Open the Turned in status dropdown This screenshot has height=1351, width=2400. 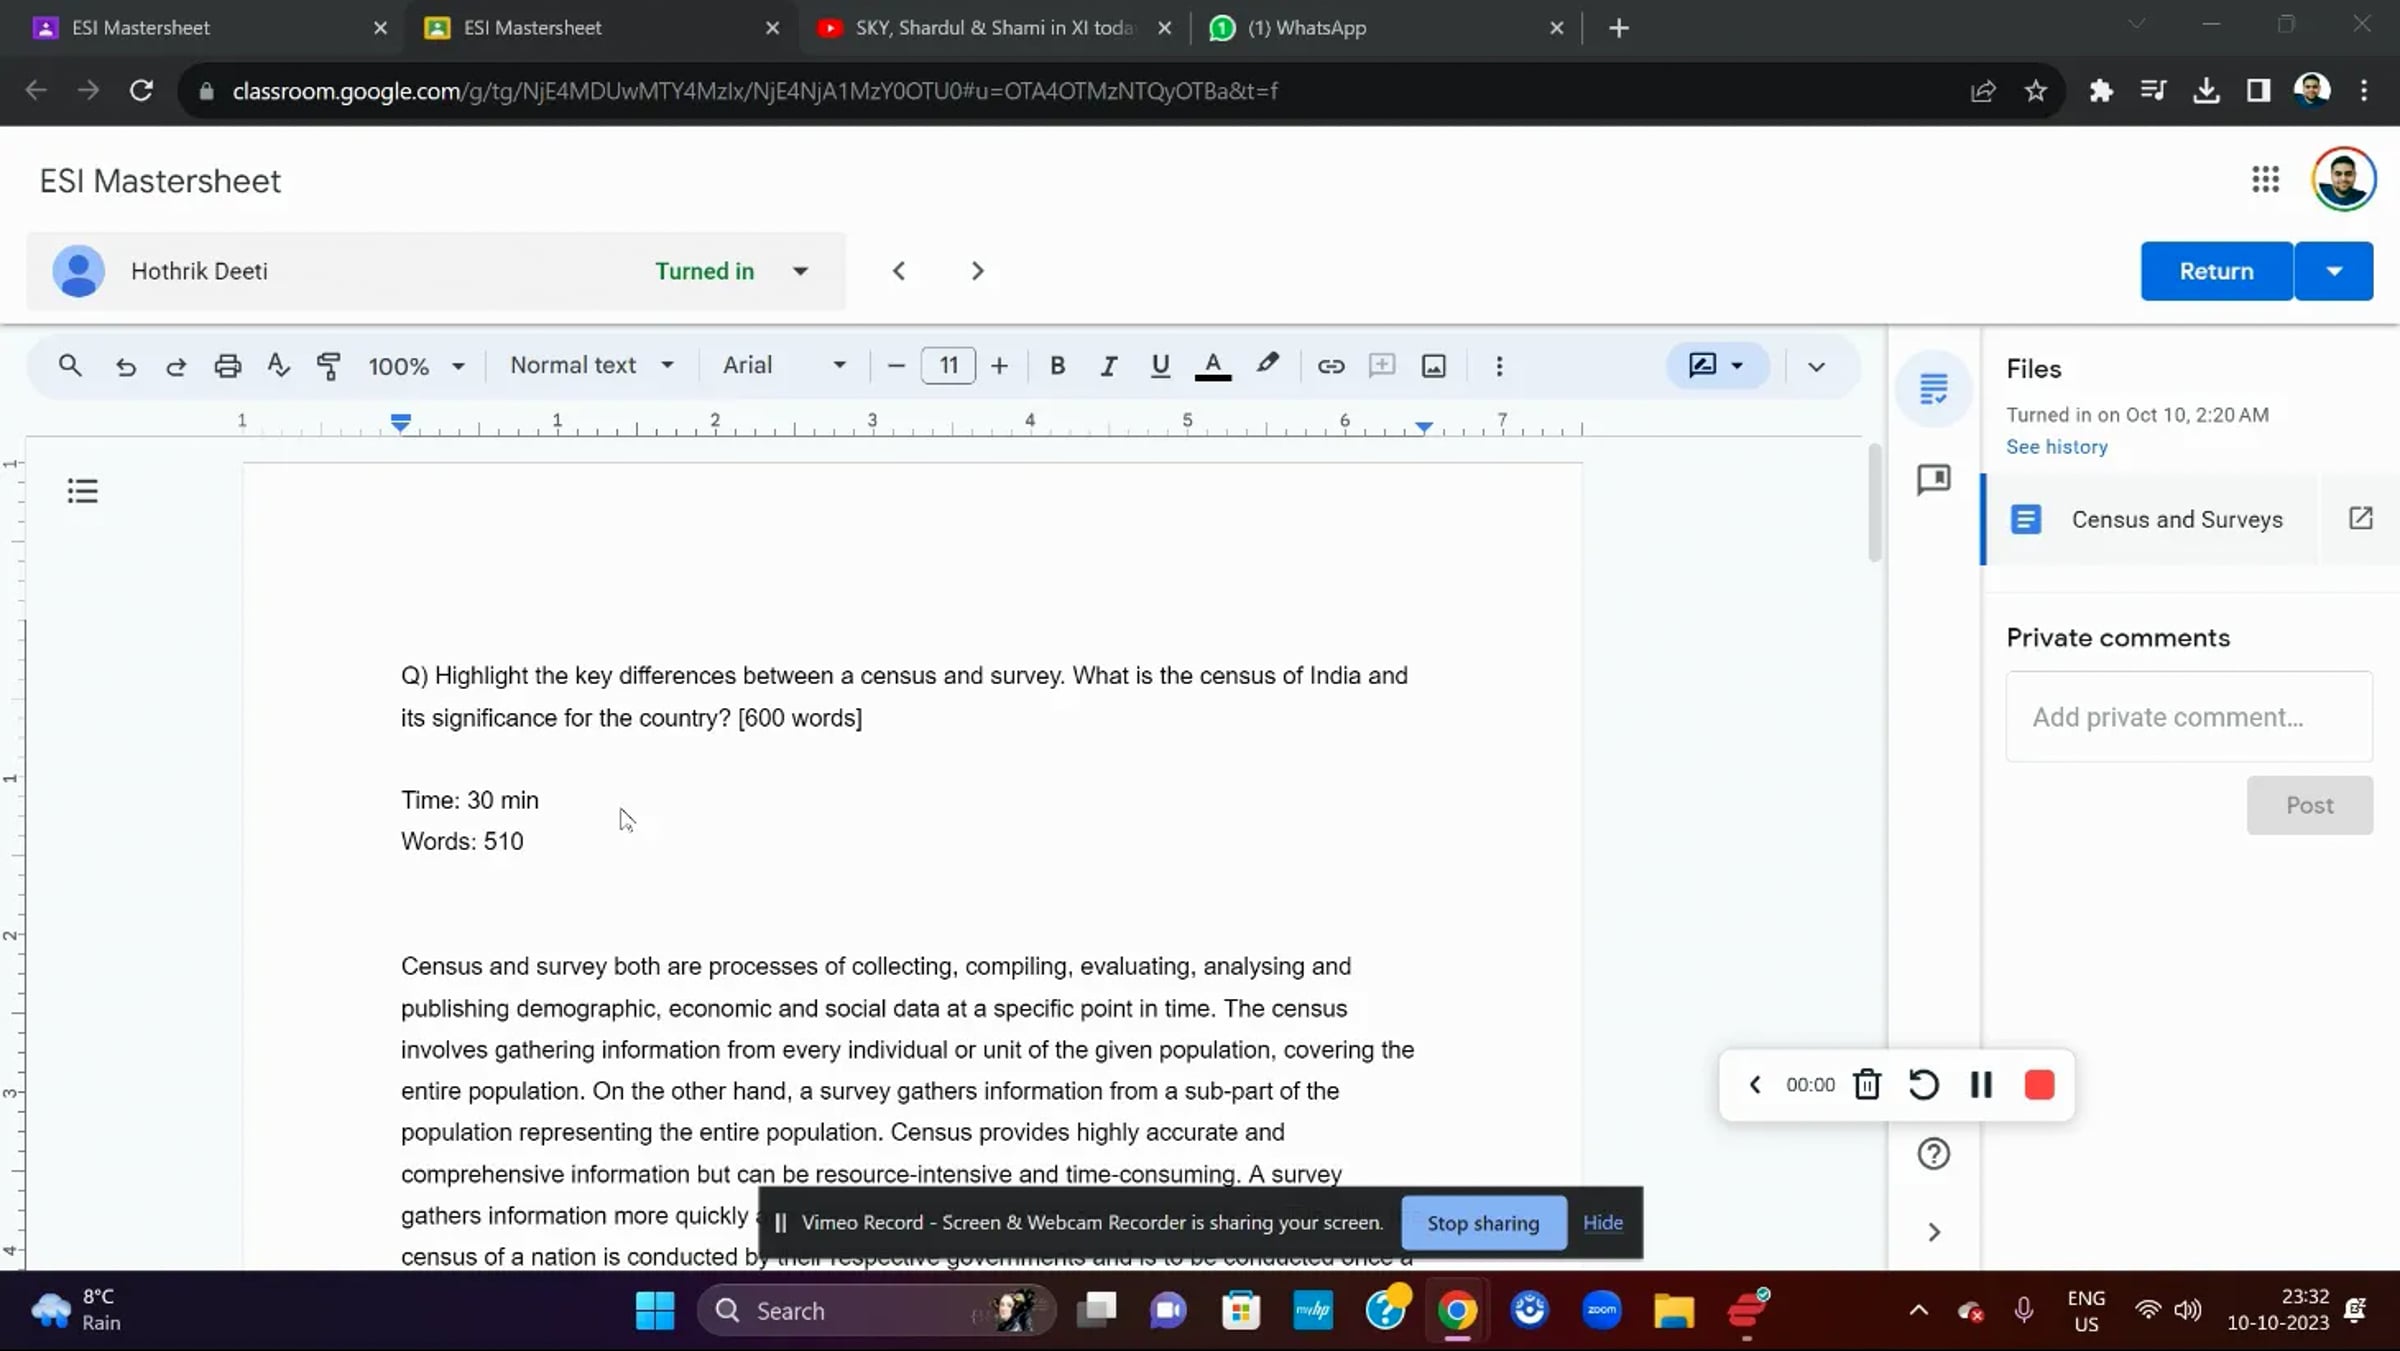click(800, 272)
